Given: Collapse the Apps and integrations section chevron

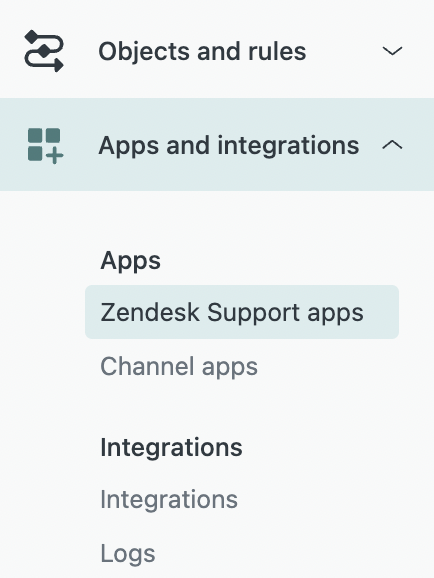Looking at the screenshot, I should 392,145.
